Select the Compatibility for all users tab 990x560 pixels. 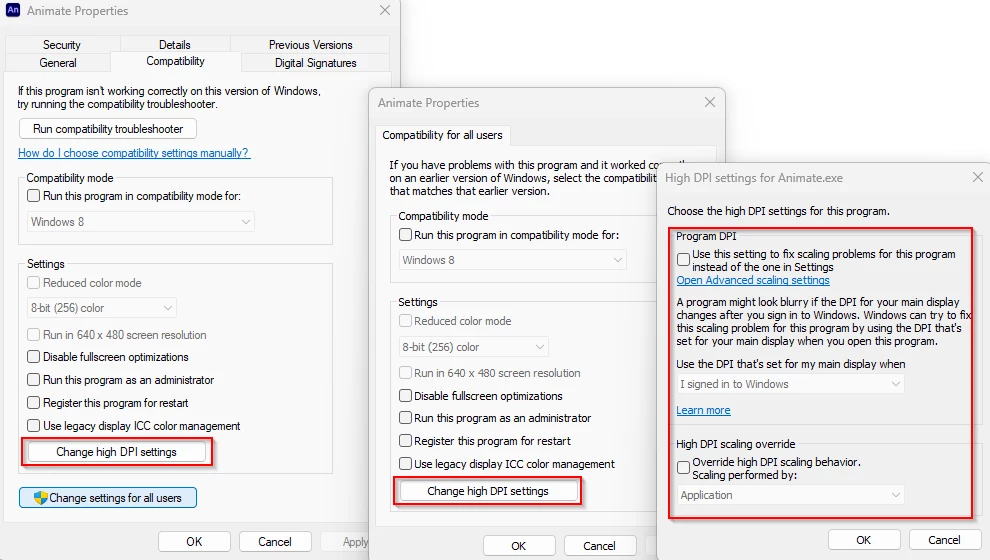coord(443,135)
